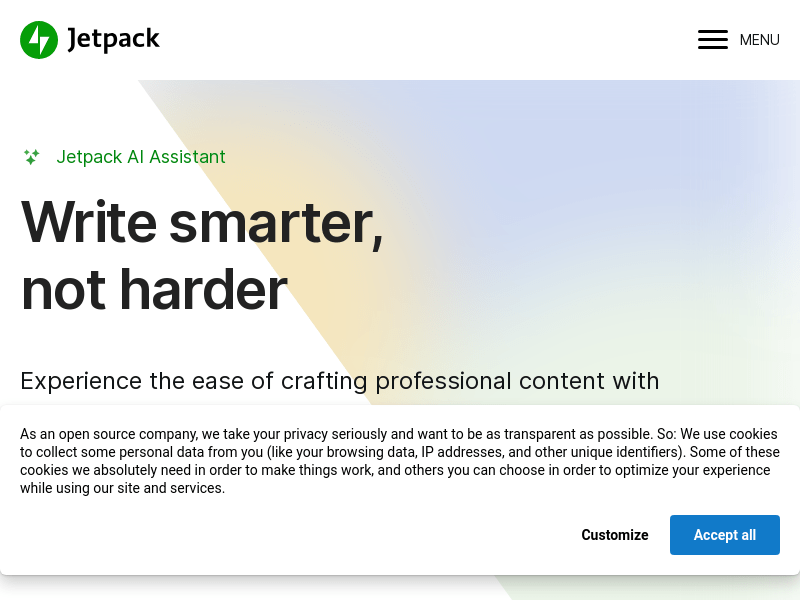Image resolution: width=800 pixels, height=600 pixels.
Task: Click the green Jetpack lightning logo icon
Action: 39,40
